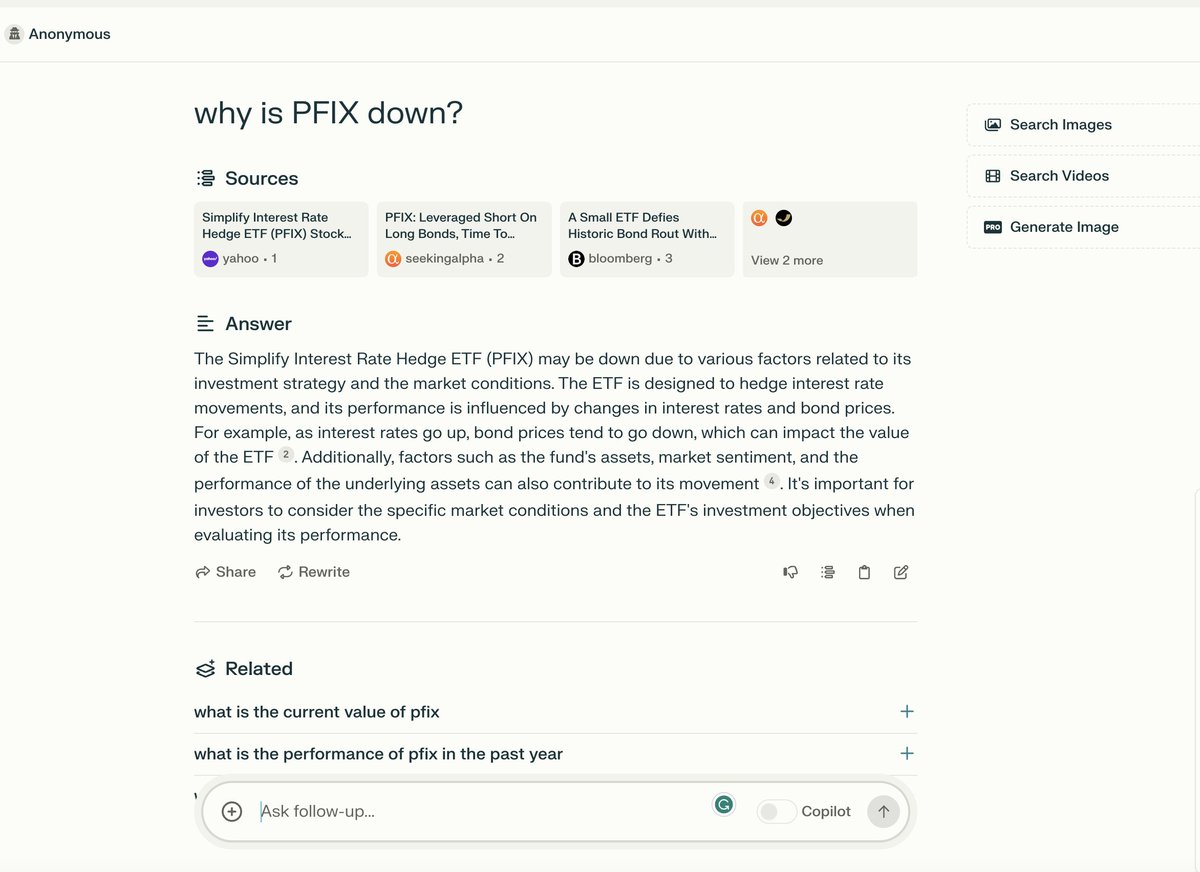
Task: Click the Answer heading icon
Action: coord(205,324)
